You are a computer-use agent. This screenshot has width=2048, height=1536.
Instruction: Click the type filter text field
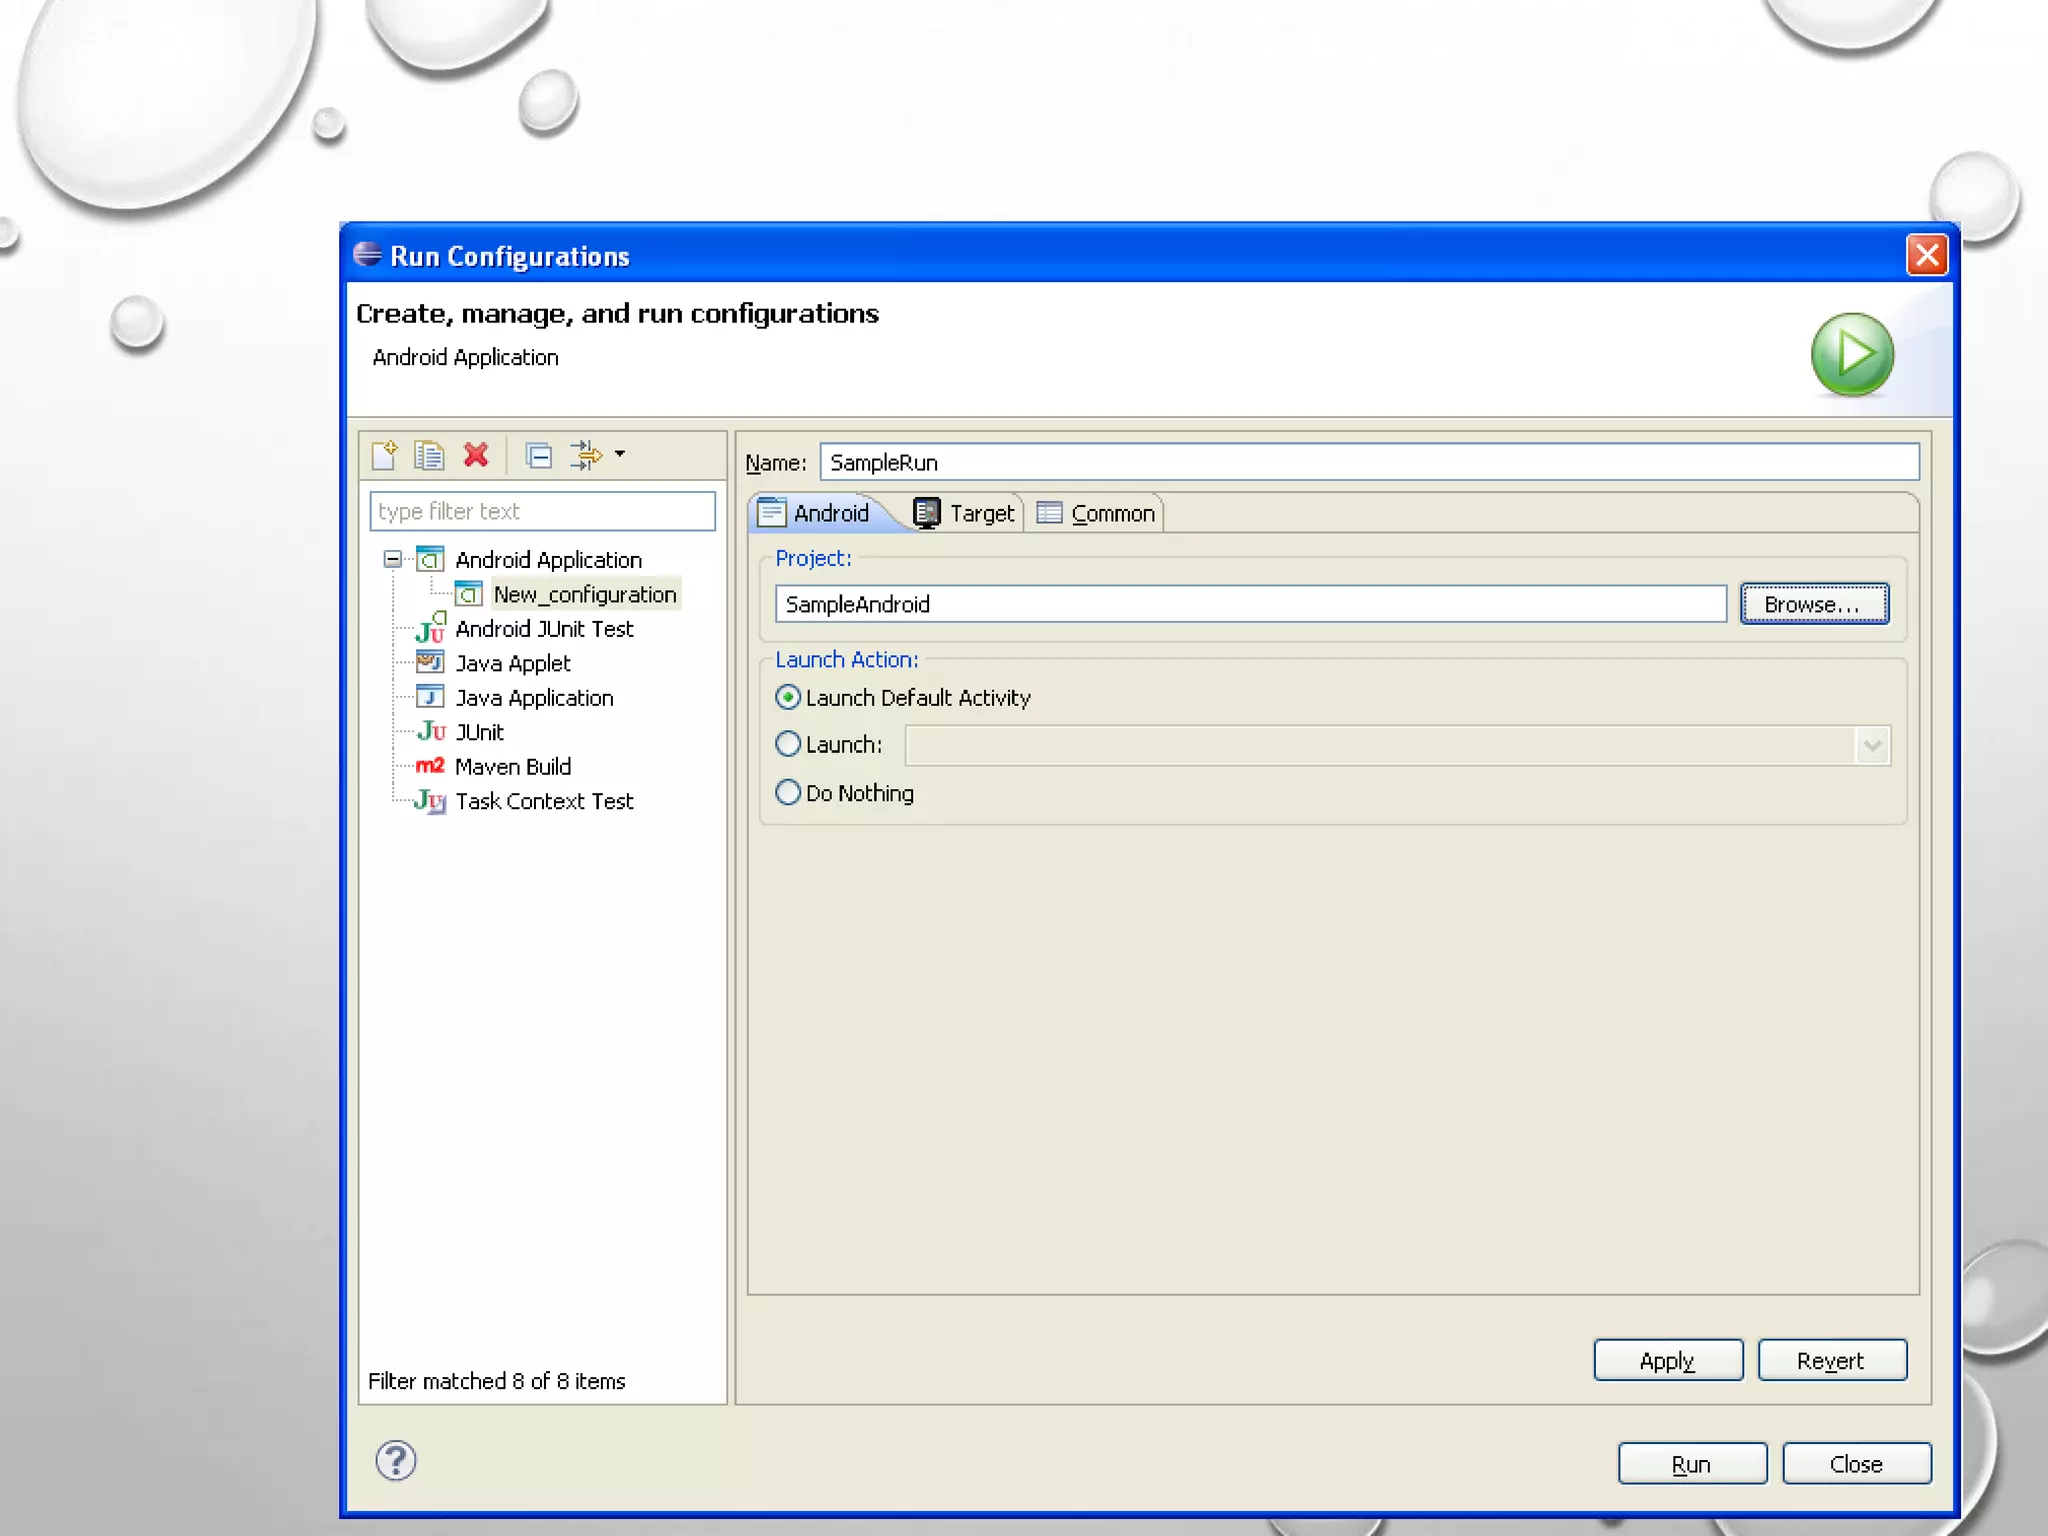coord(543,511)
